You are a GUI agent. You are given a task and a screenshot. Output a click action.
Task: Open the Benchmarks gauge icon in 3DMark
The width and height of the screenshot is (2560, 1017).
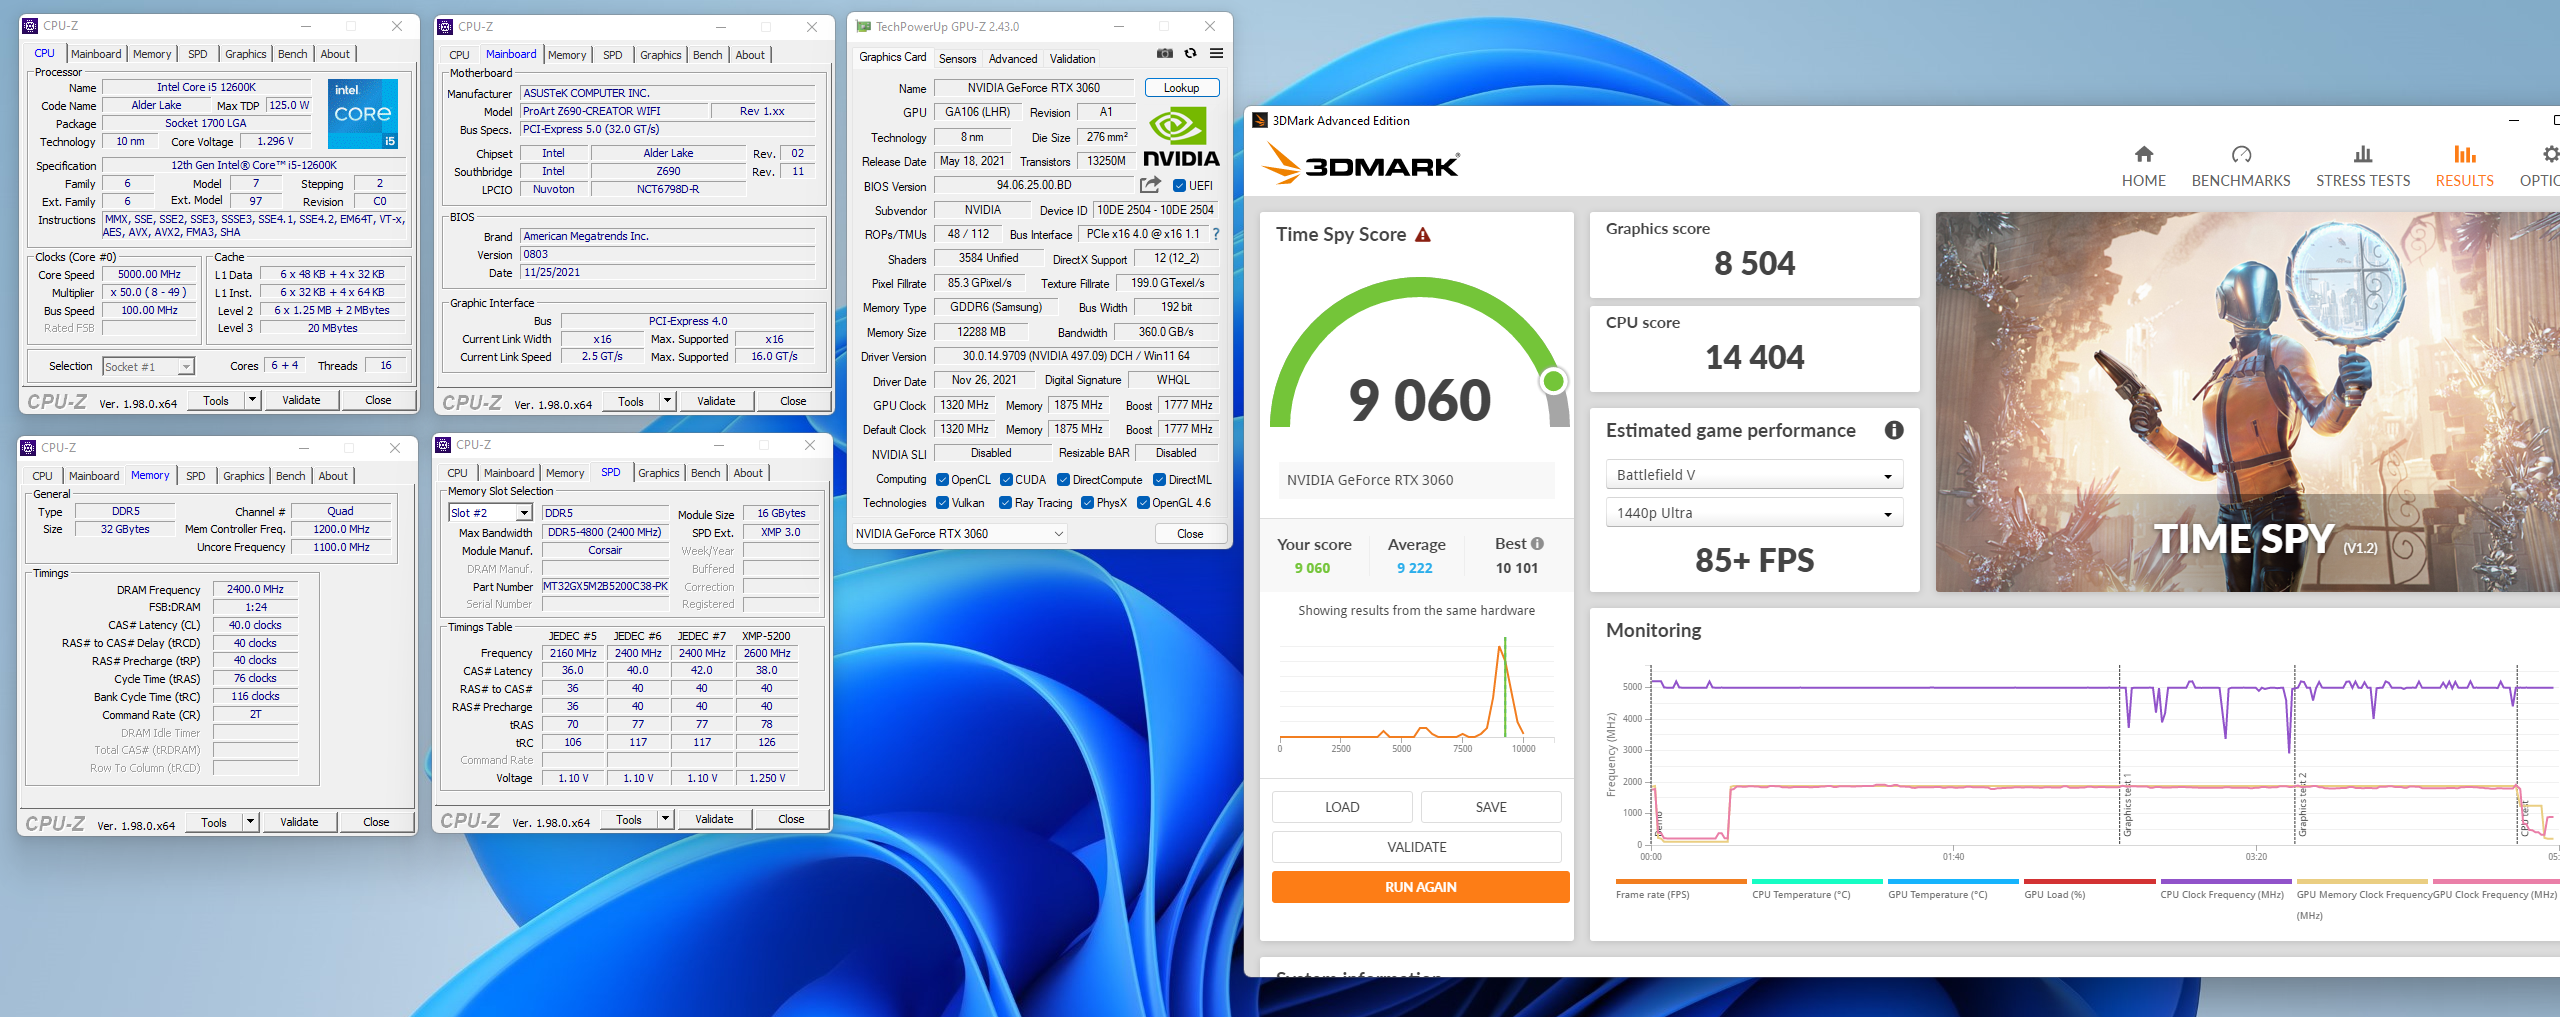(2240, 155)
